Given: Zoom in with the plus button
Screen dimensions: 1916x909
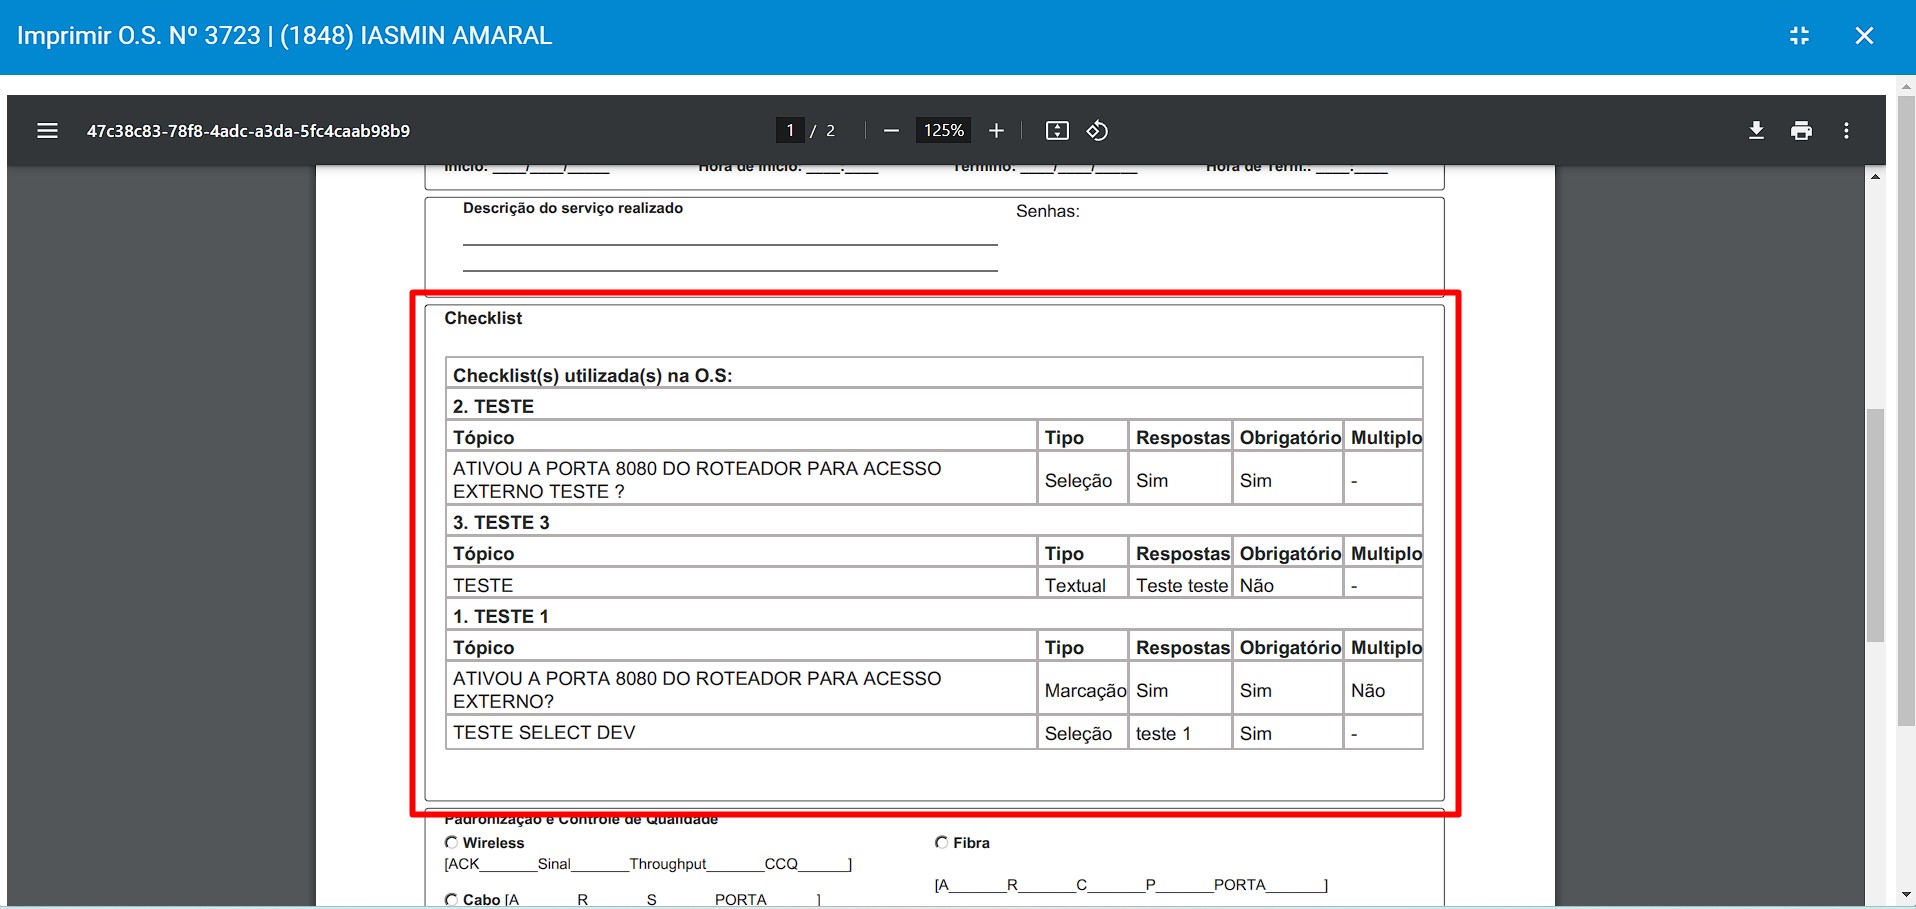Looking at the screenshot, I should click(x=996, y=131).
